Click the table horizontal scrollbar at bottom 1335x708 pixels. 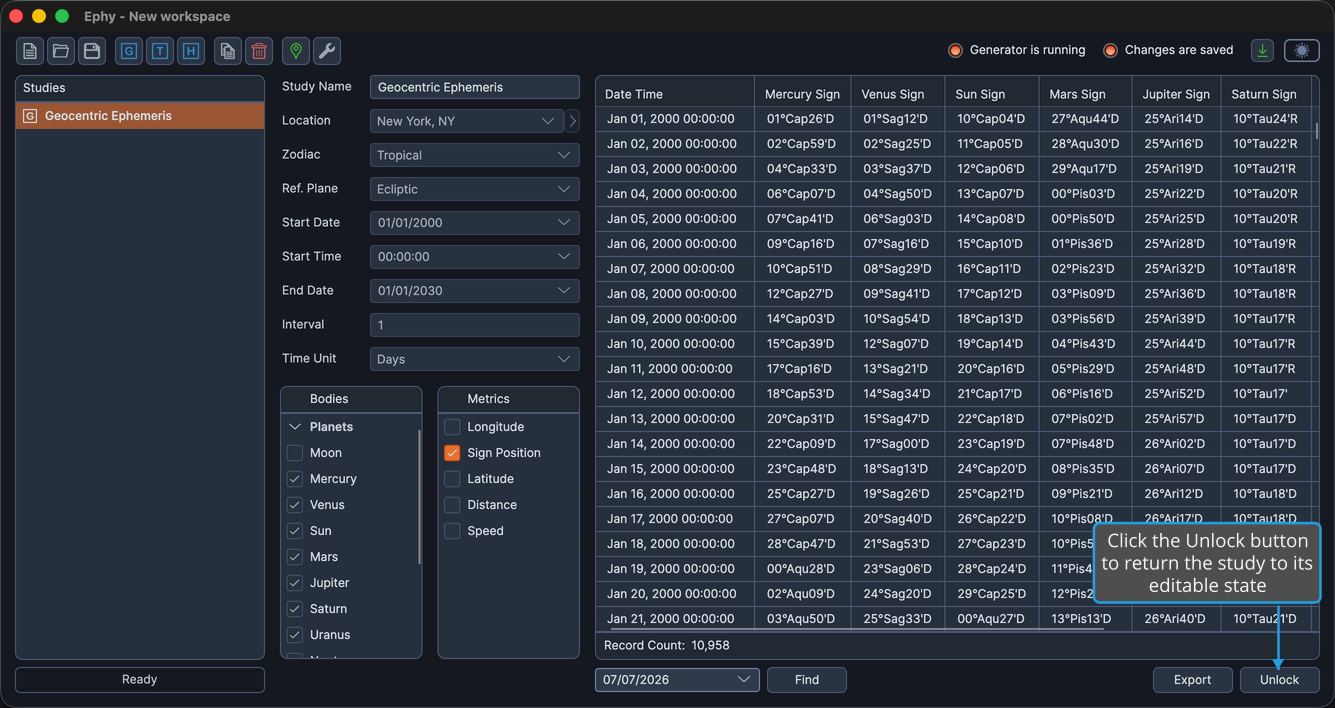point(856,630)
